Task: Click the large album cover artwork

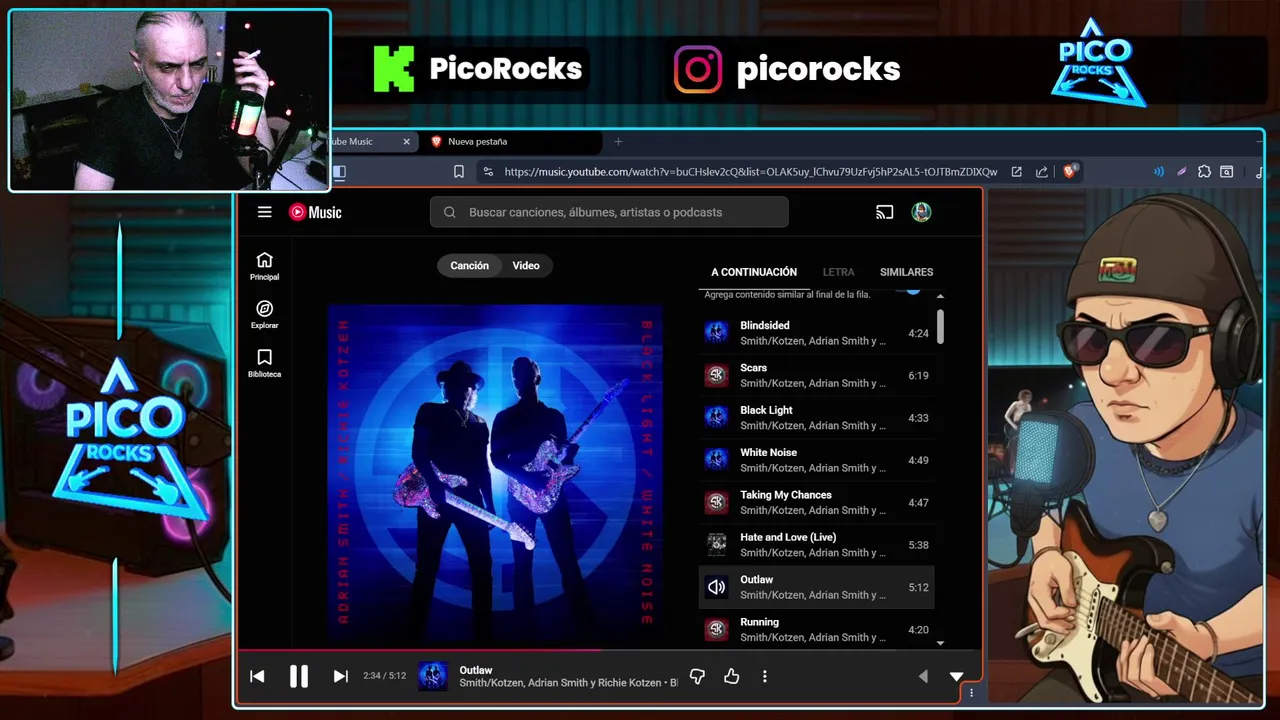Action: tap(495, 472)
